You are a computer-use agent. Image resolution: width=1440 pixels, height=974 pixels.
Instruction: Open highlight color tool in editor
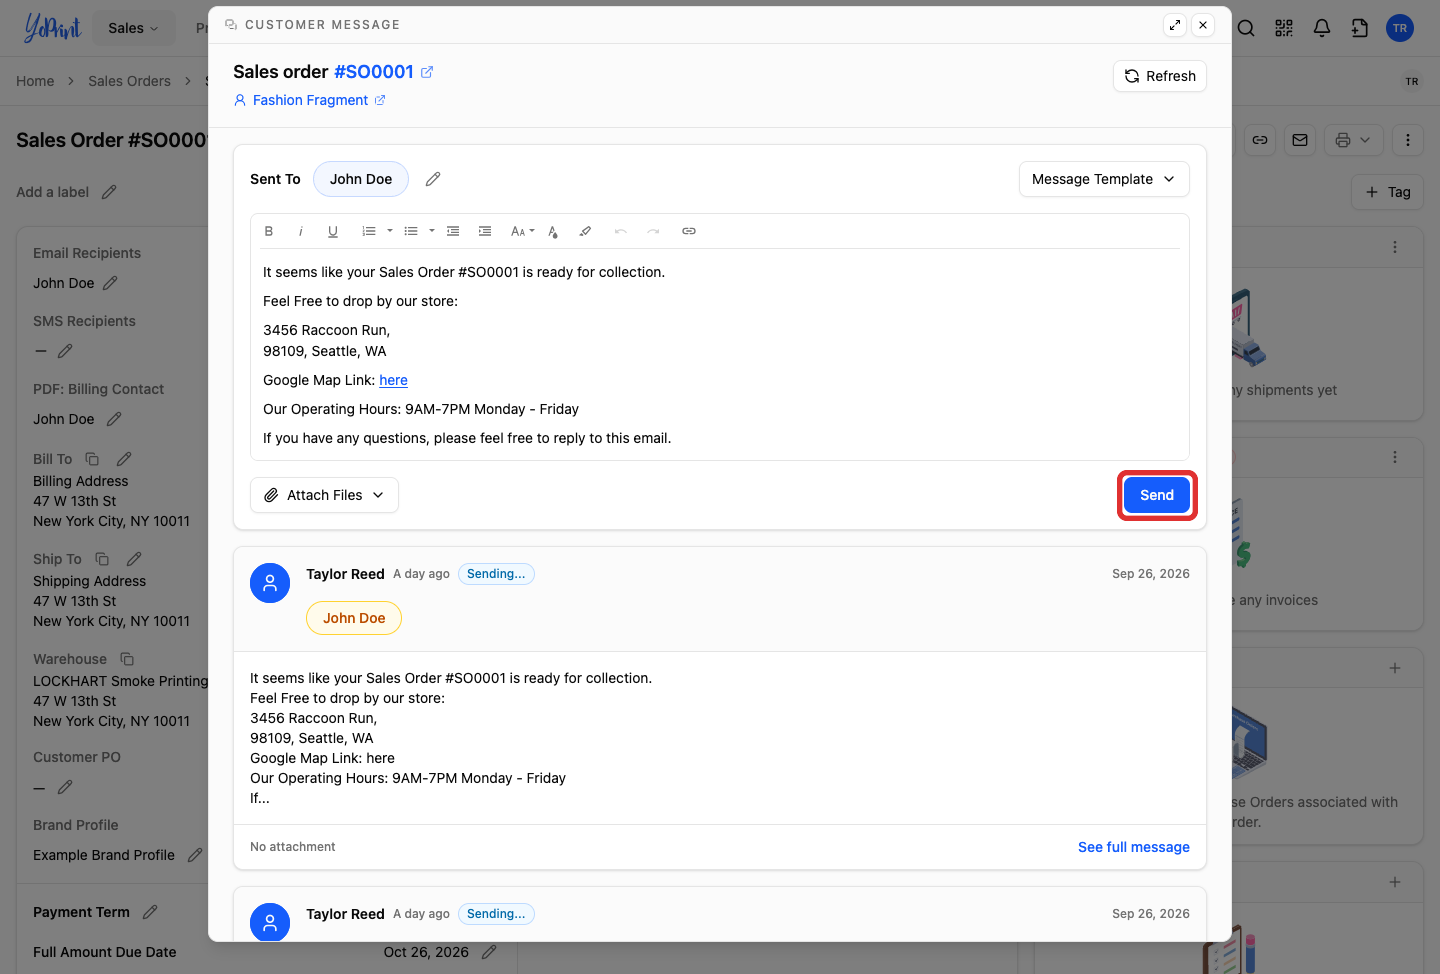coord(585,231)
